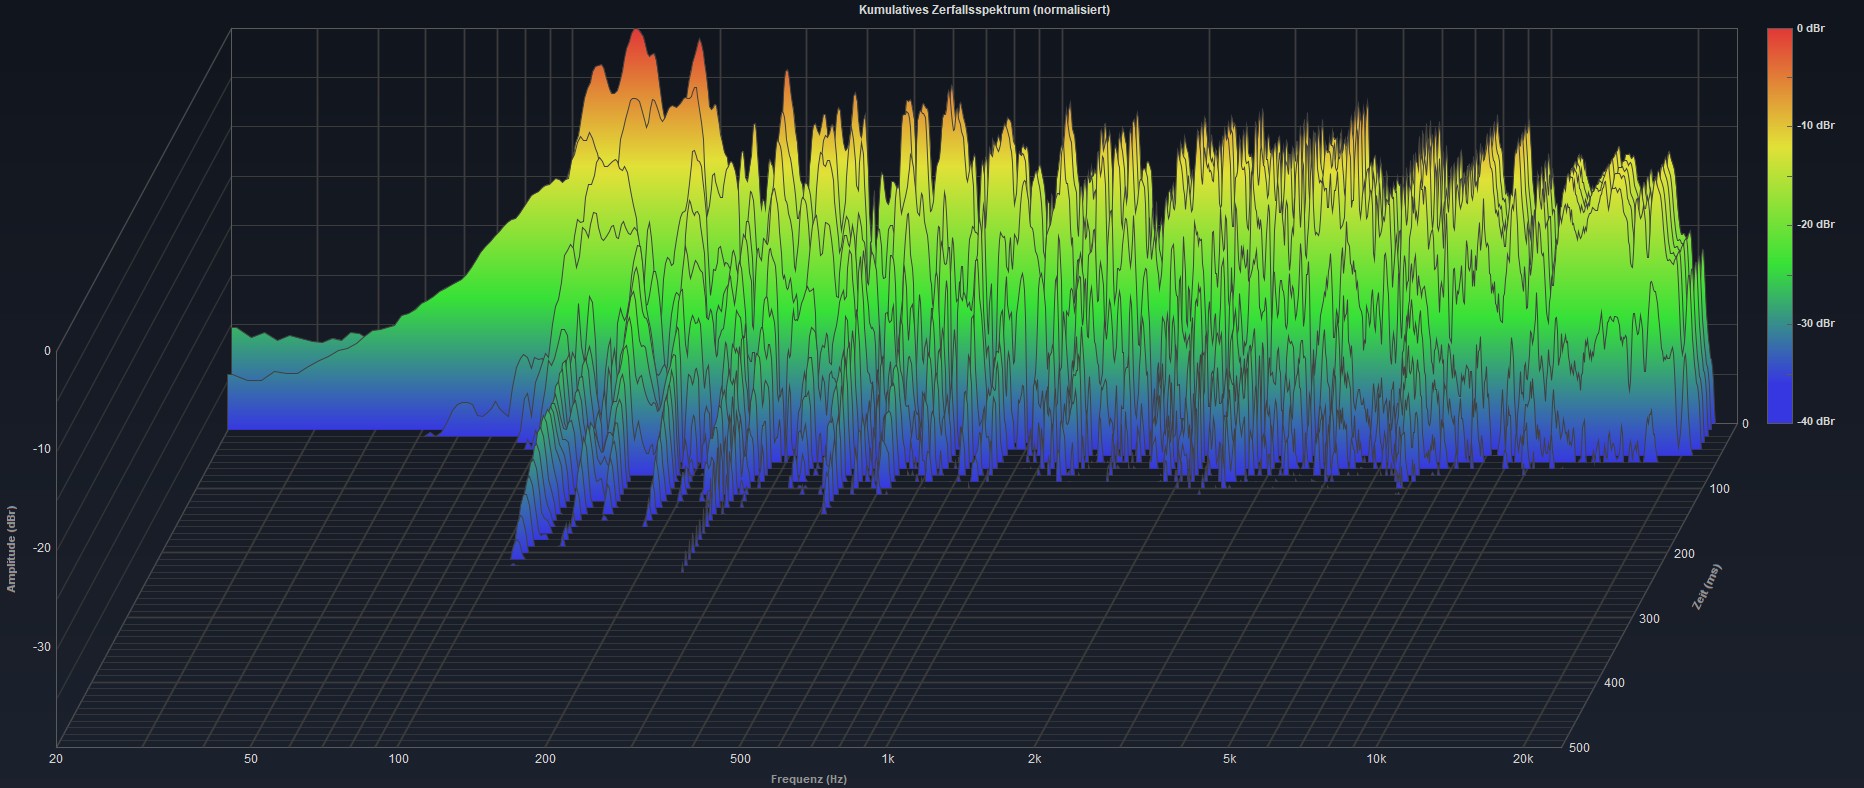This screenshot has height=788, width=1864.
Task: Click the -30 dBr color legend label
Action: [1815, 323]
